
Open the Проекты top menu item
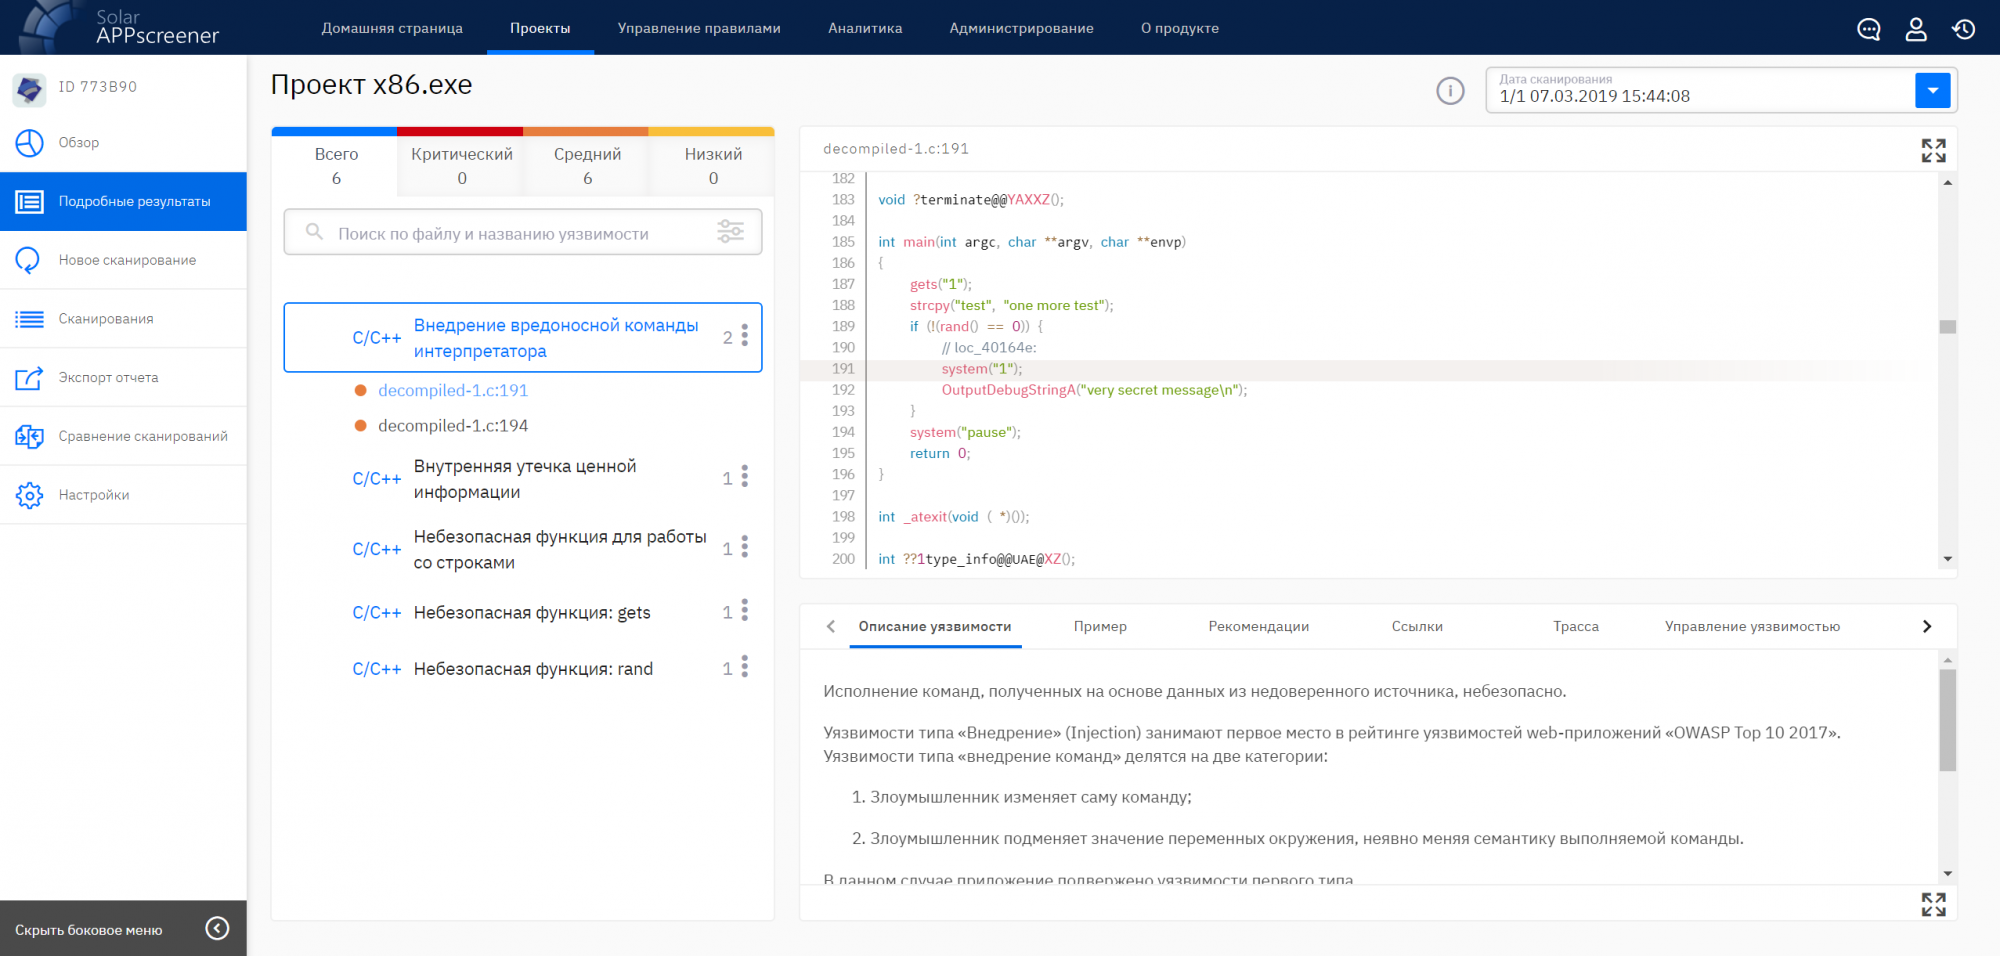click(540, 28)
